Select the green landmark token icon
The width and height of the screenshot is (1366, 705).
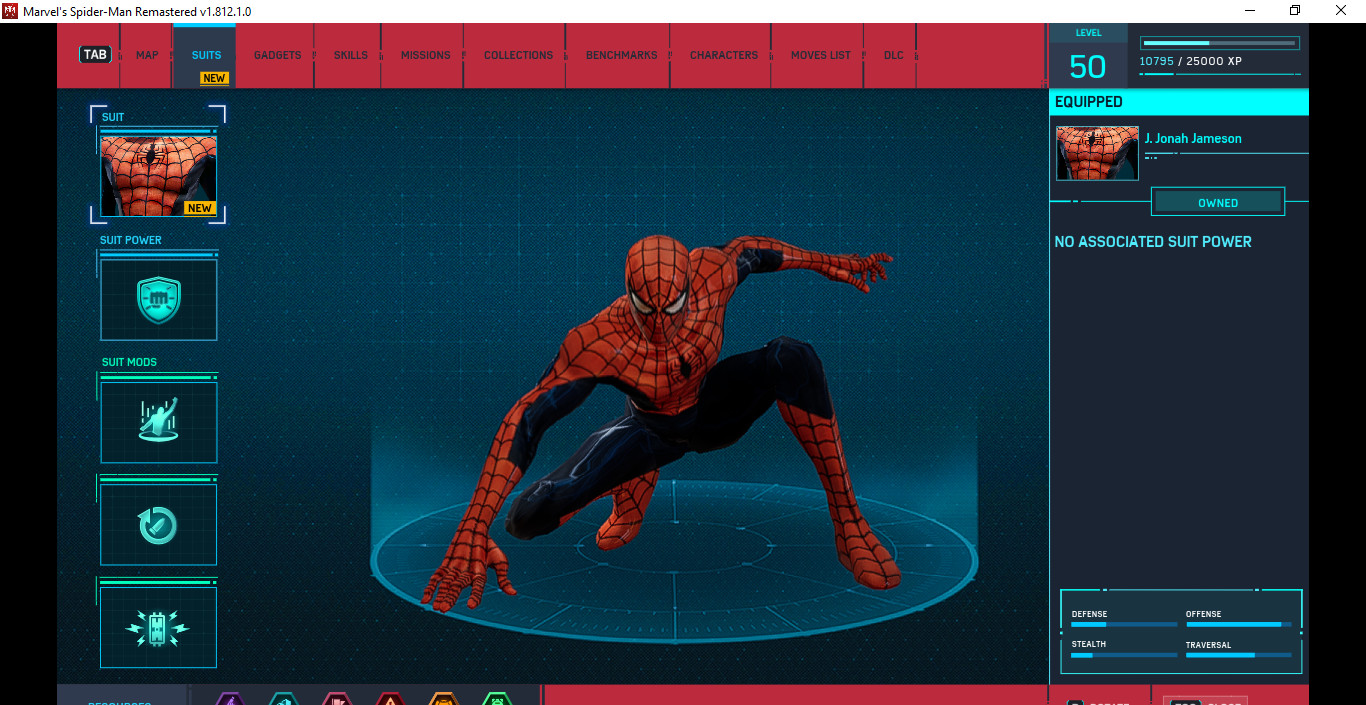(x=495, y=698)
